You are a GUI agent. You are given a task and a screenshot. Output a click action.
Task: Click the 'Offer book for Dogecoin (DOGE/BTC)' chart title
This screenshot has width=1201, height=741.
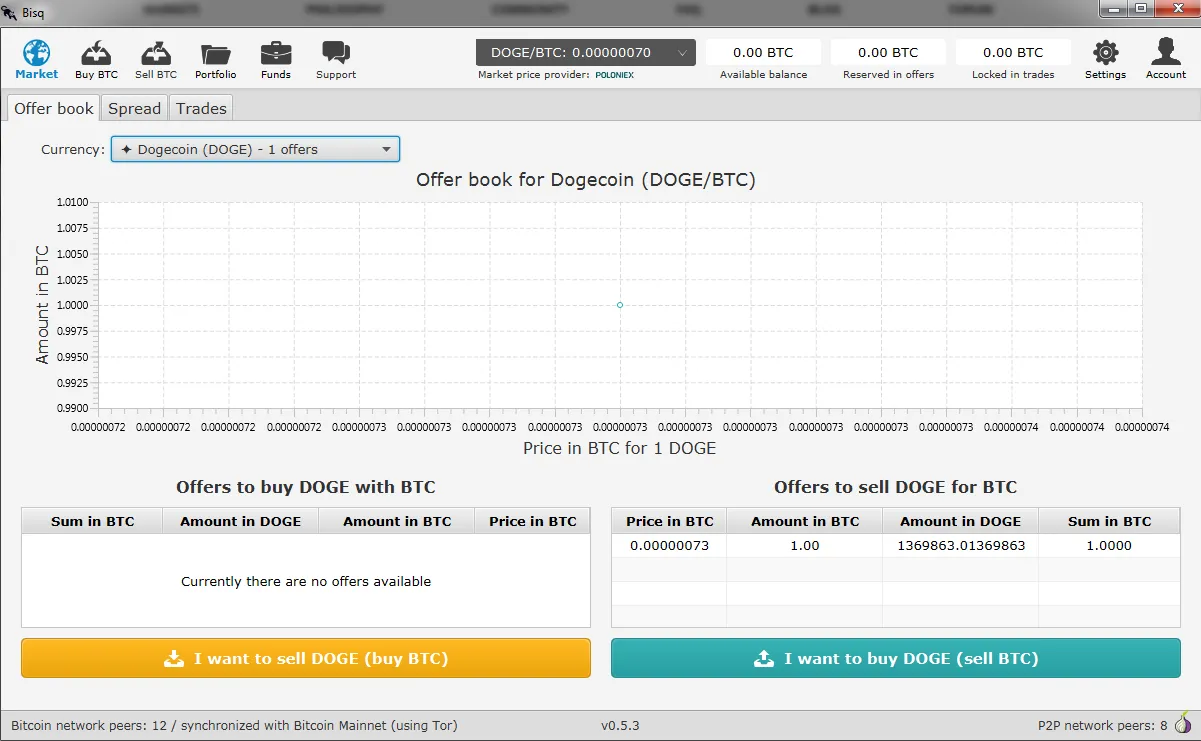[x=586, y=180]
